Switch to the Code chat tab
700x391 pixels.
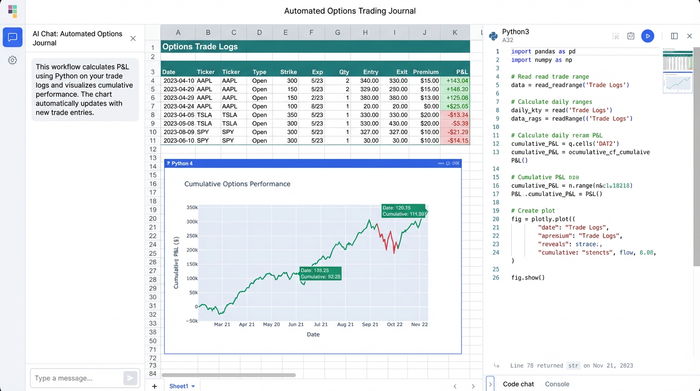tap(518, 384)
